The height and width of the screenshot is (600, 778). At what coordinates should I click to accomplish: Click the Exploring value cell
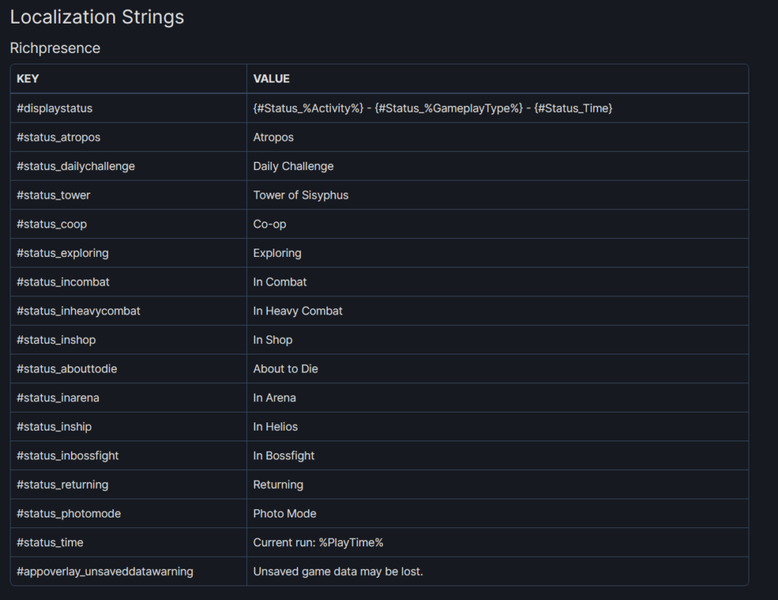pos(277,253)
